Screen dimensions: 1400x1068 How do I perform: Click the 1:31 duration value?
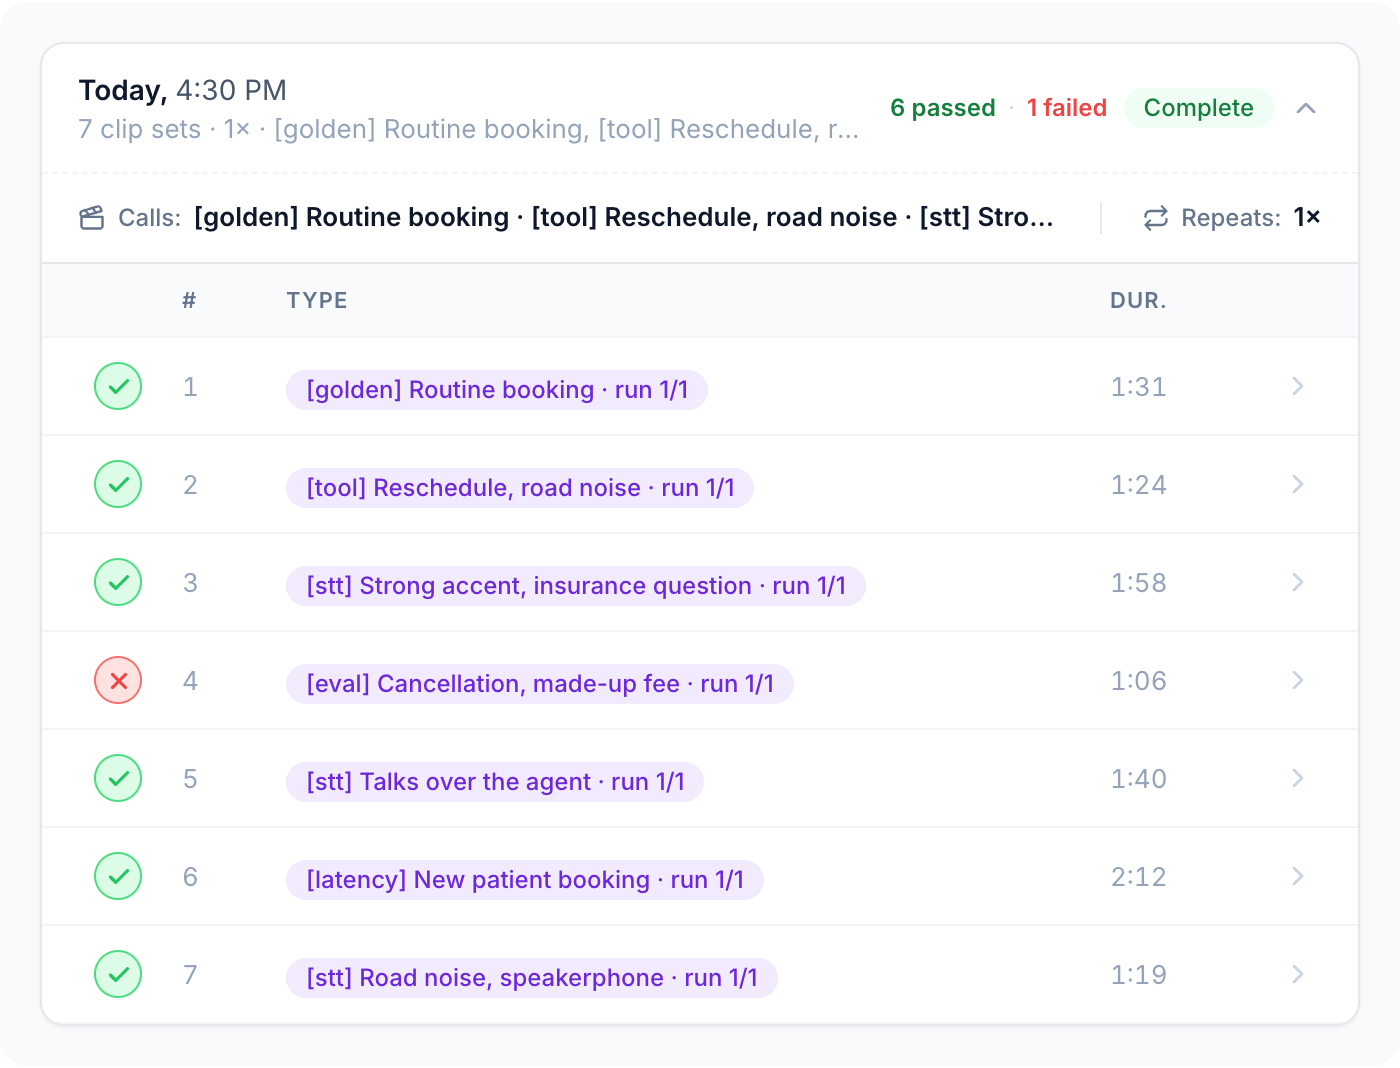[1139, 387]
